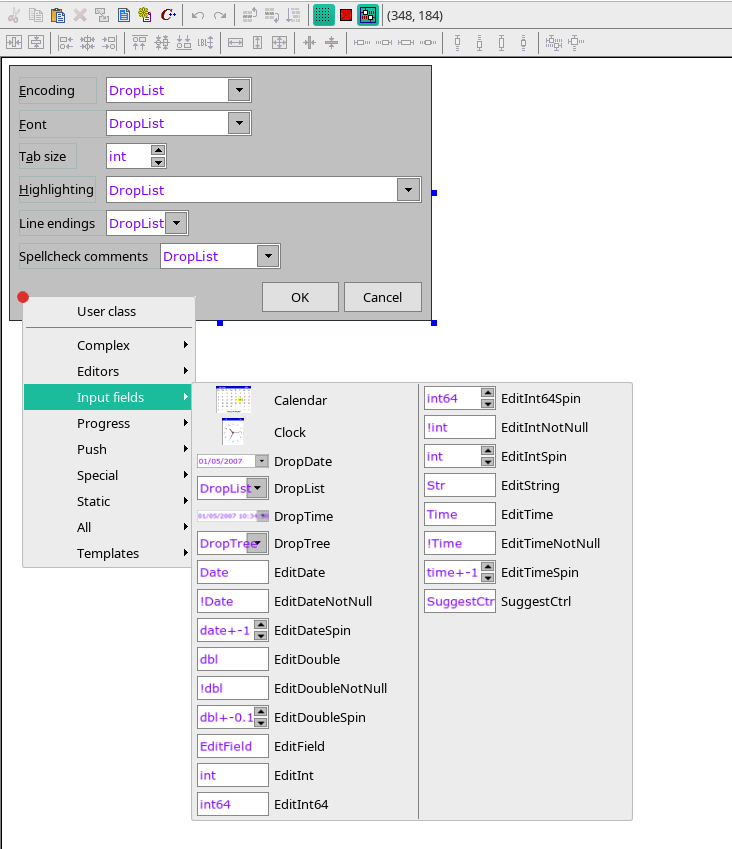Viewport: 732px width, 849px height.
Task: Choose the DropDate control preview
Action: 233,461
